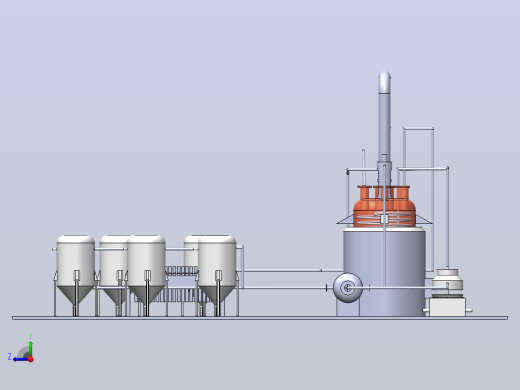Image resolution: width=520 pixels, height=390 pixels.
Task: Select the spherical tank beside kettle
Action: tap(348, 288)
